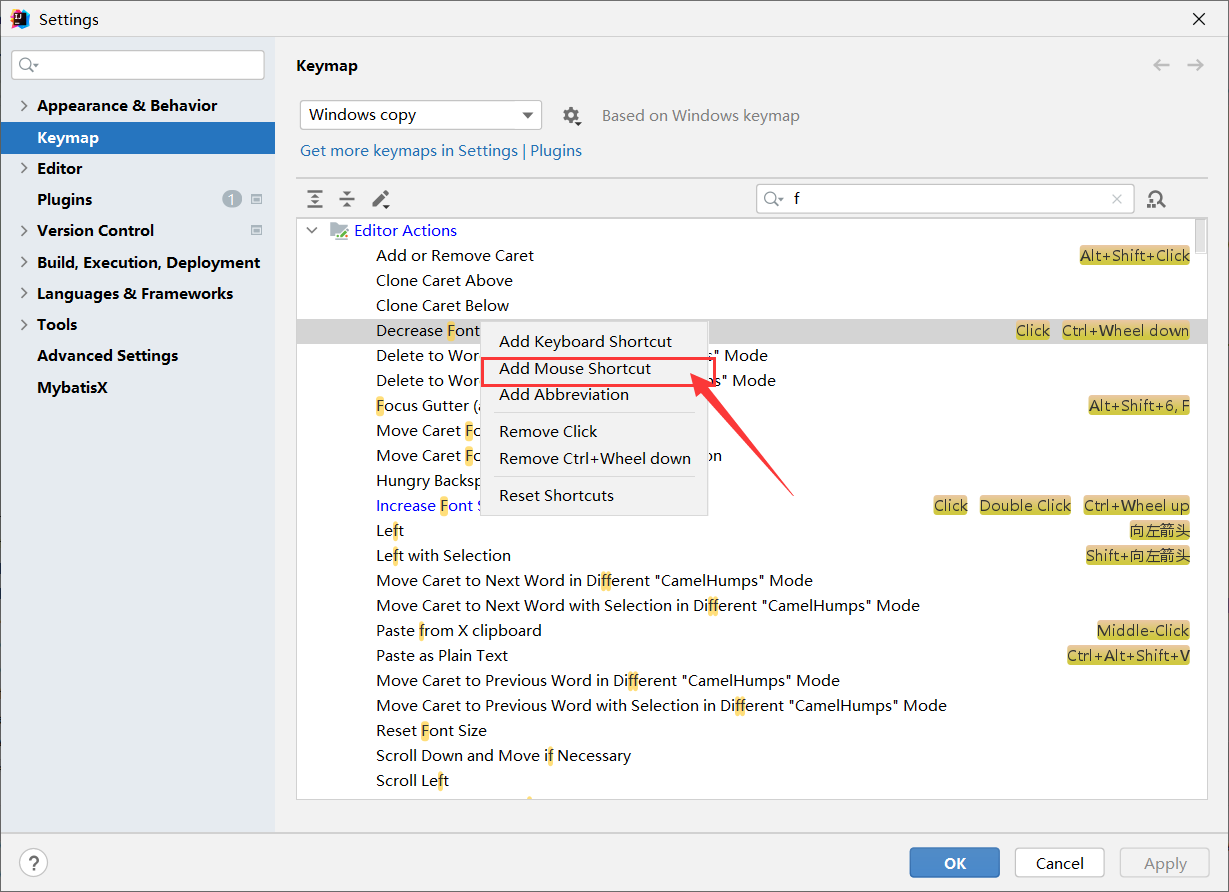
Task: Open Find Actions by Shortcut icon
Action: [x=1156, y=199]
